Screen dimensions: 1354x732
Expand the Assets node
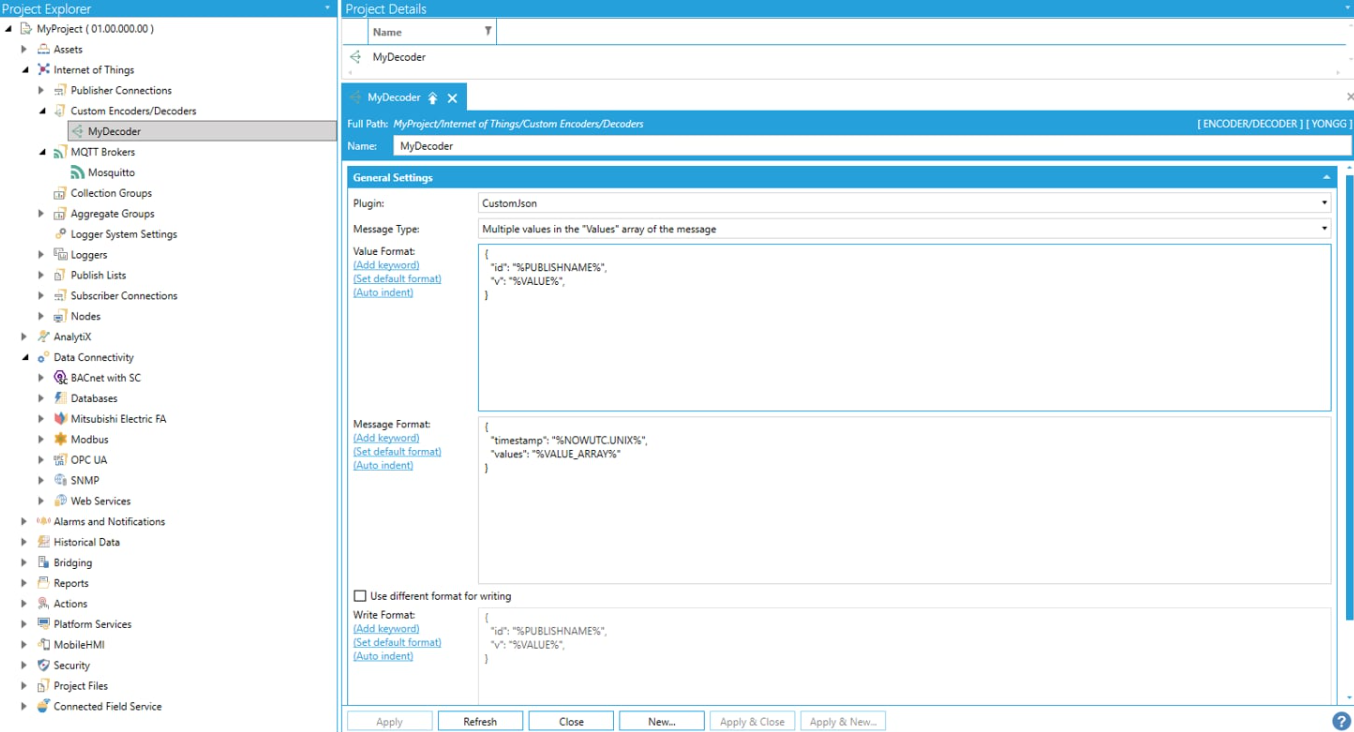[25, 49]
